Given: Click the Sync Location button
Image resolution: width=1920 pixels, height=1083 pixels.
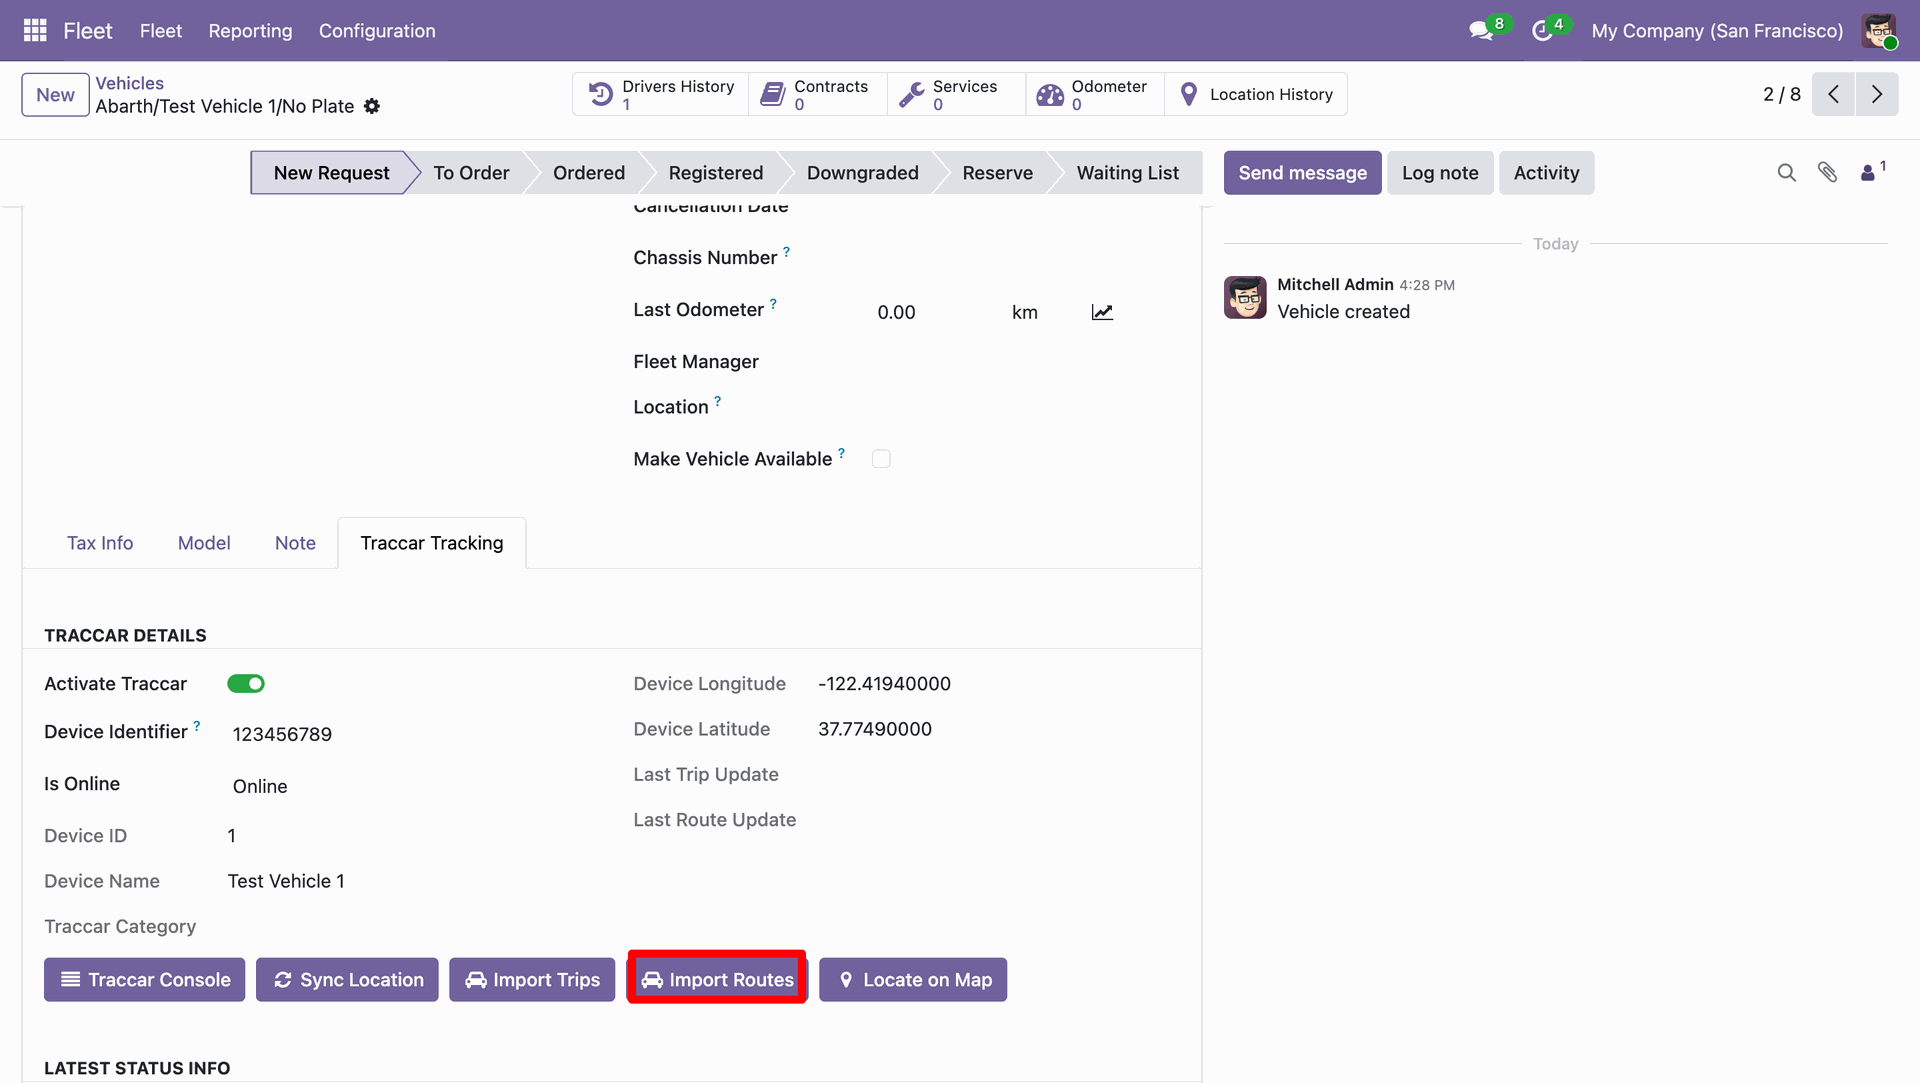Looking at the screenshot, I should 347,980.
